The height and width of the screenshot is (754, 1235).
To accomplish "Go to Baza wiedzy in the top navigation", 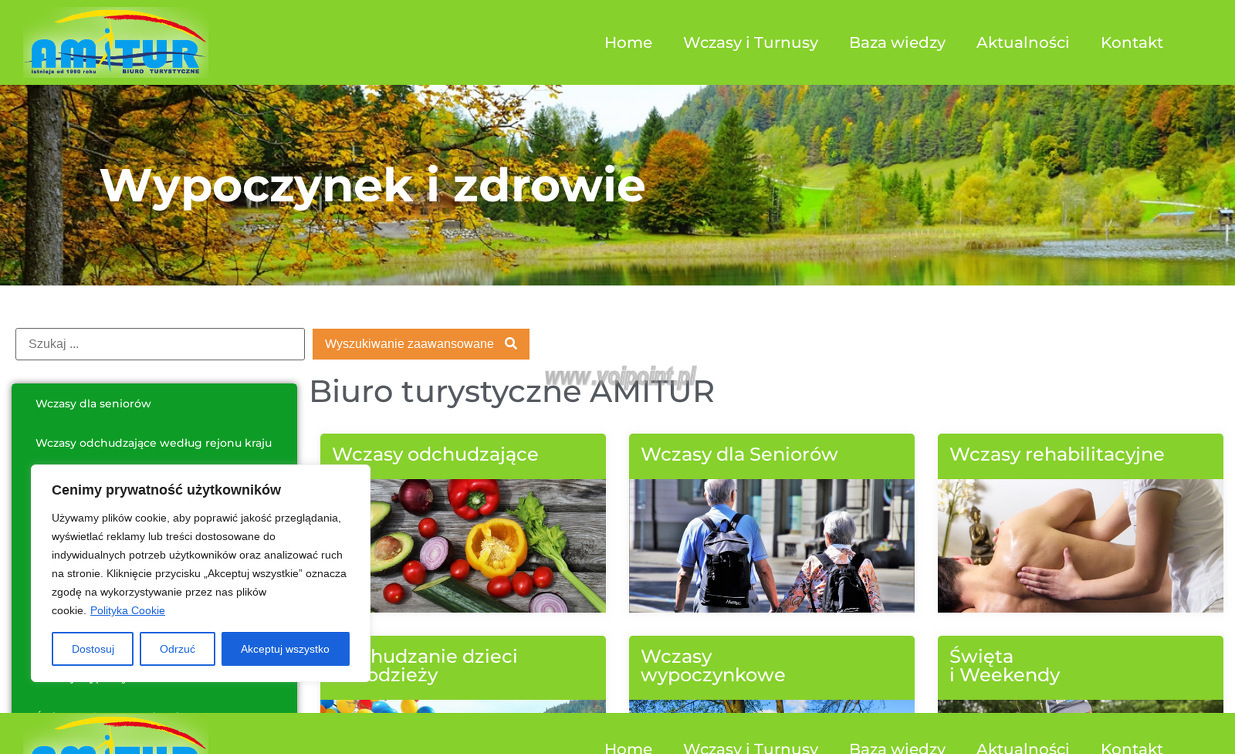I will click(x=897, y=43).
